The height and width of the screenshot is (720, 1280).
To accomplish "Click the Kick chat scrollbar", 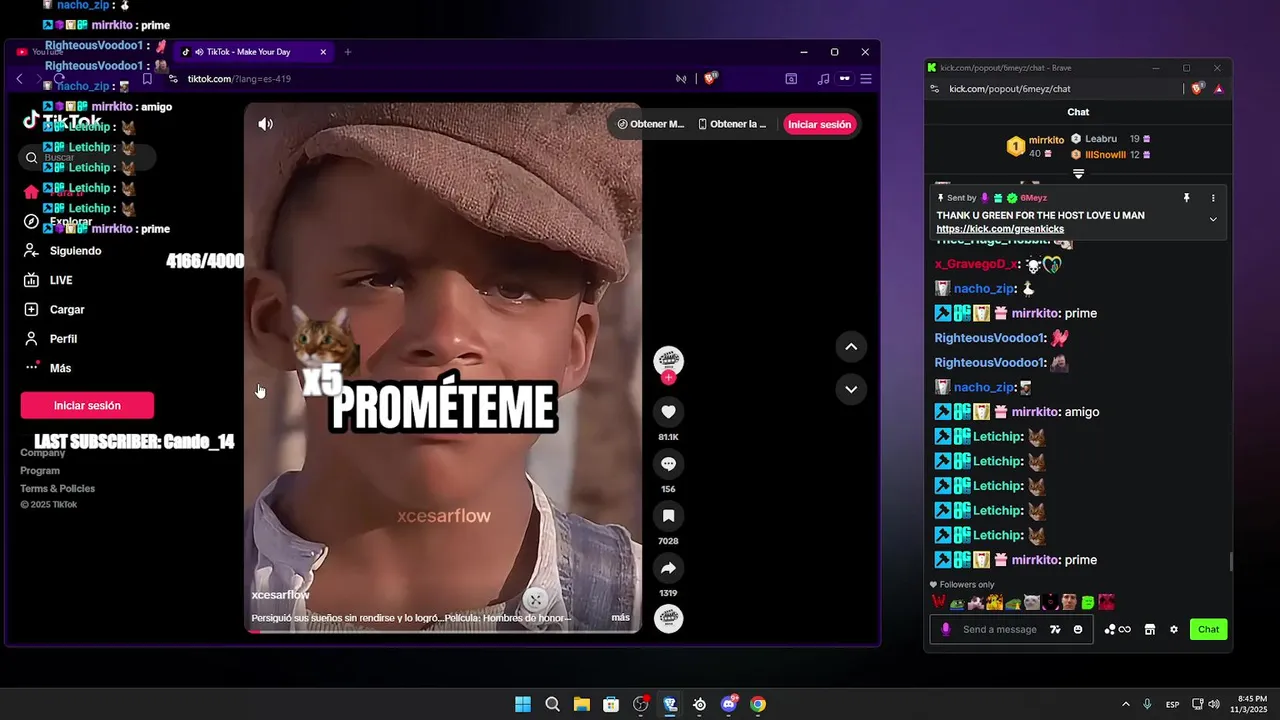I will click(1231, 562).
